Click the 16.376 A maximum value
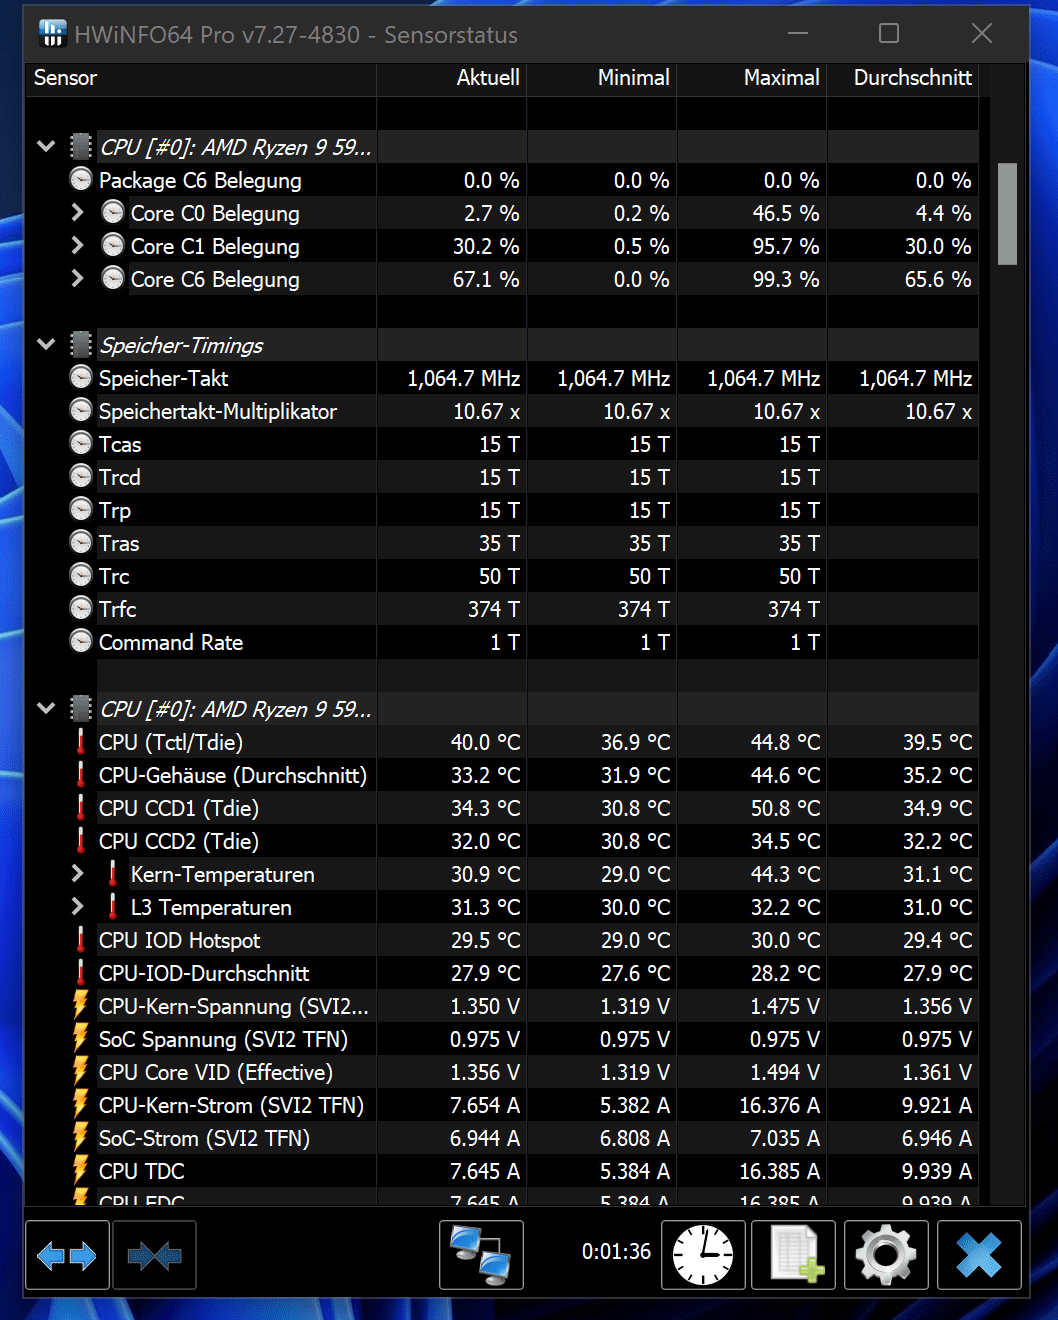 point(780,1105)
